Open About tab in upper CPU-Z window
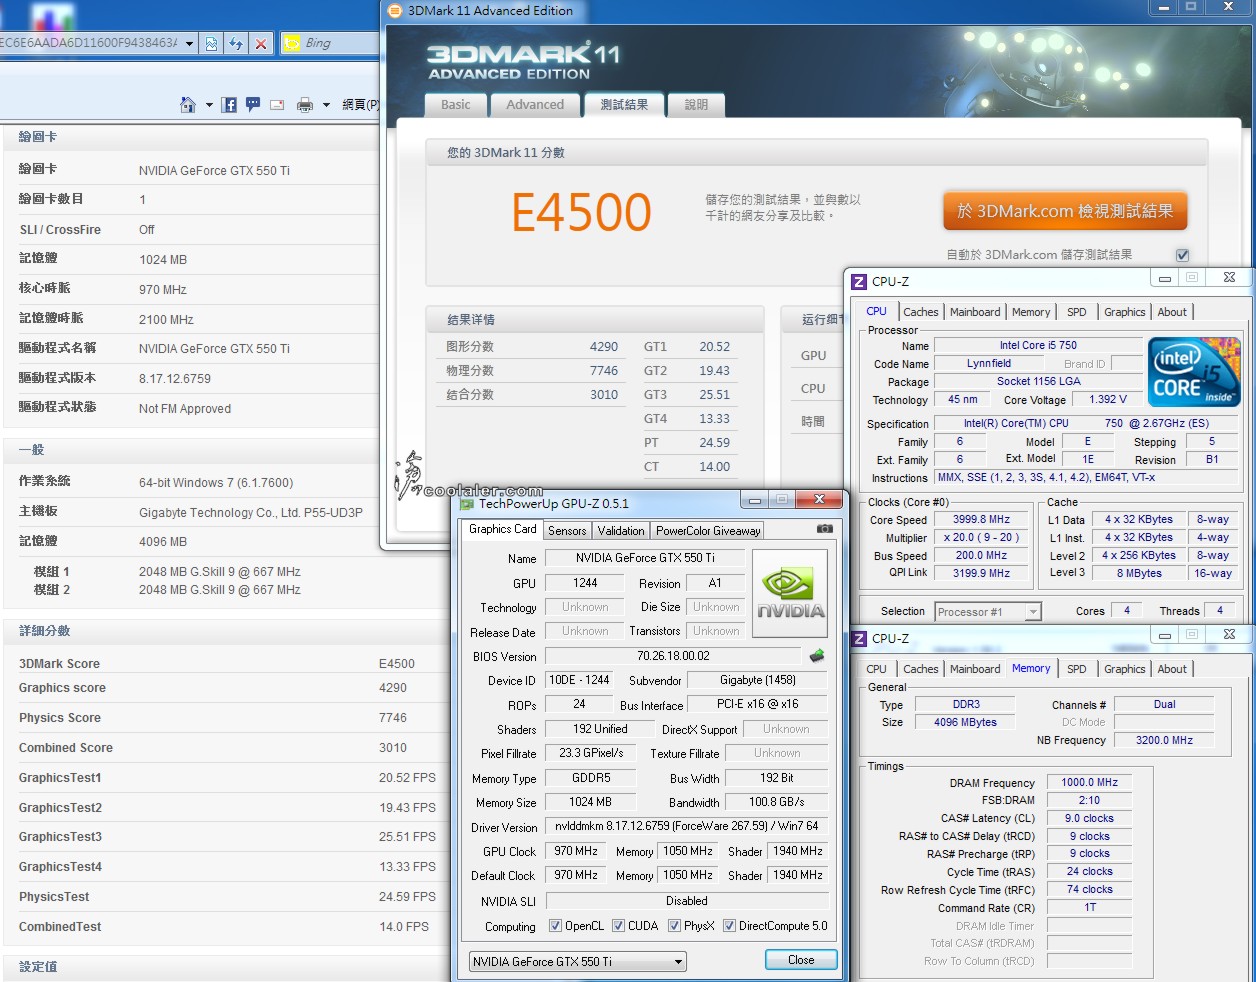 (x=1172, y=312)
